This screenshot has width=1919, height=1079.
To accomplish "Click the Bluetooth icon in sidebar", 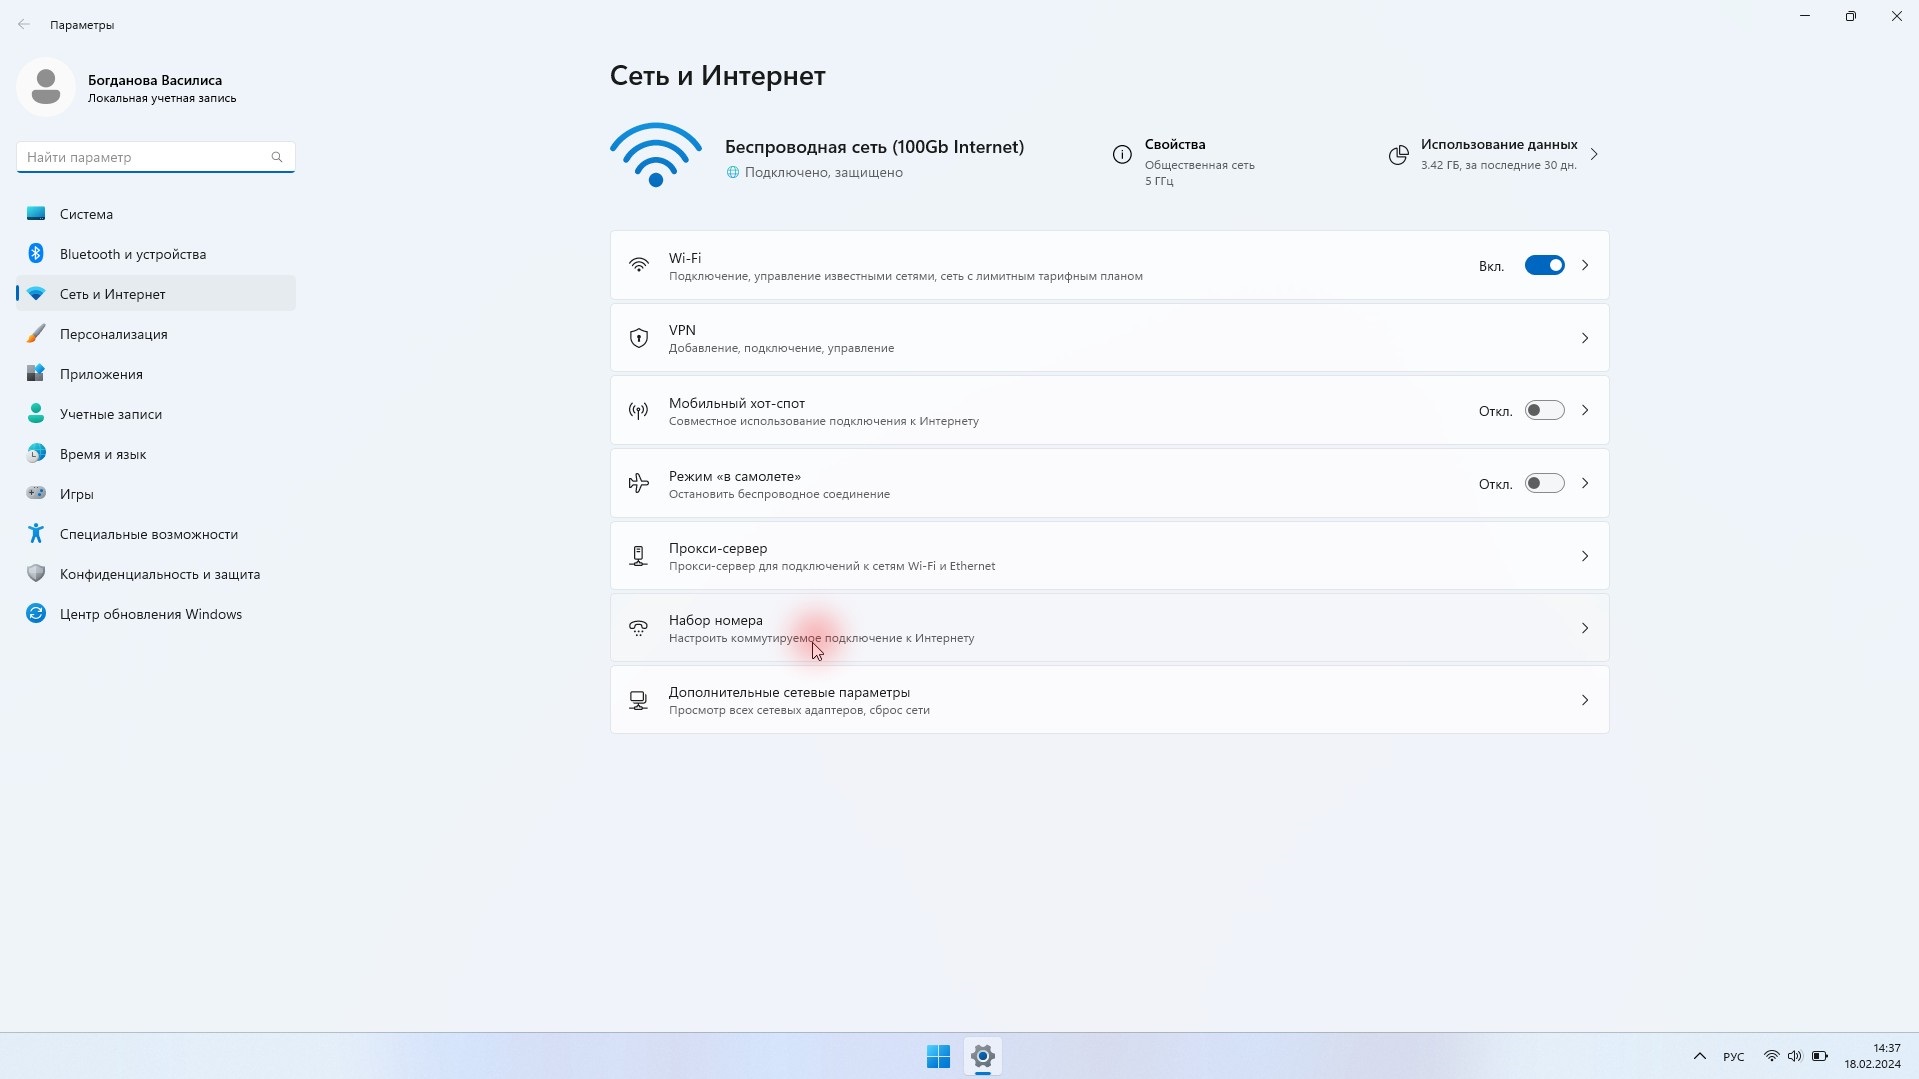I will pos(36,254).
